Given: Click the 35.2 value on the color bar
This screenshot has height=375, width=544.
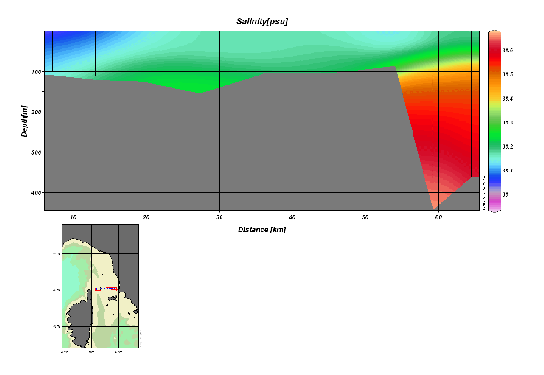Looking at the screenshot, I should [x=508, y=147].
